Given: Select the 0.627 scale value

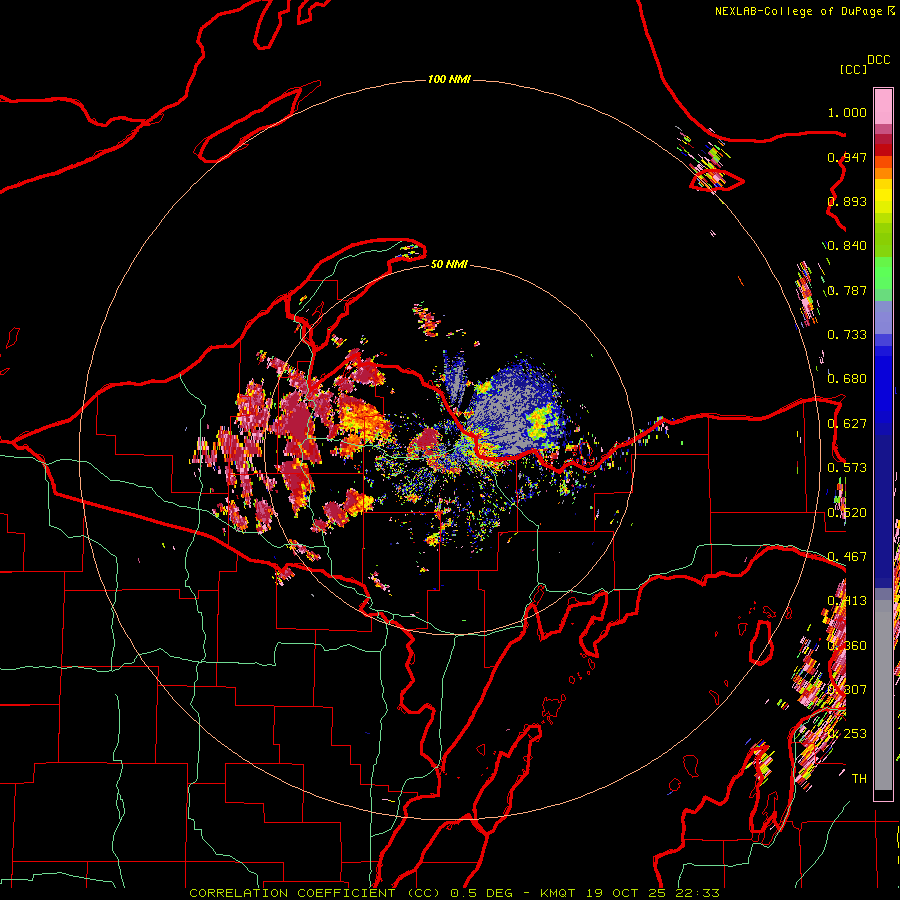Looking at the screenshot, I should pos(847,424).
